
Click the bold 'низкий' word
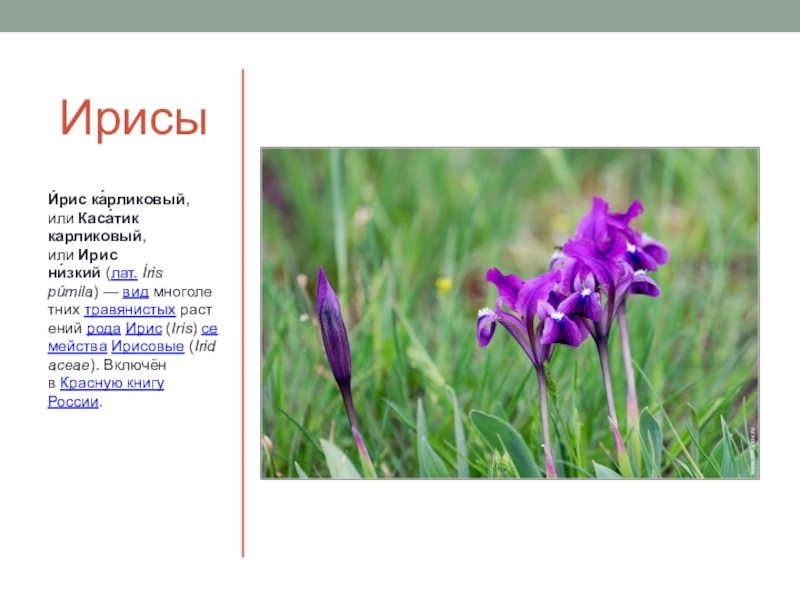[74, 273]
